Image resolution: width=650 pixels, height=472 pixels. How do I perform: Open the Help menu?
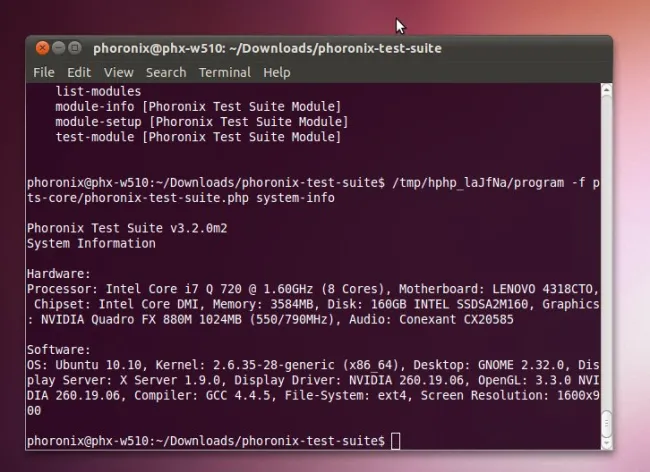coord(276,73)
